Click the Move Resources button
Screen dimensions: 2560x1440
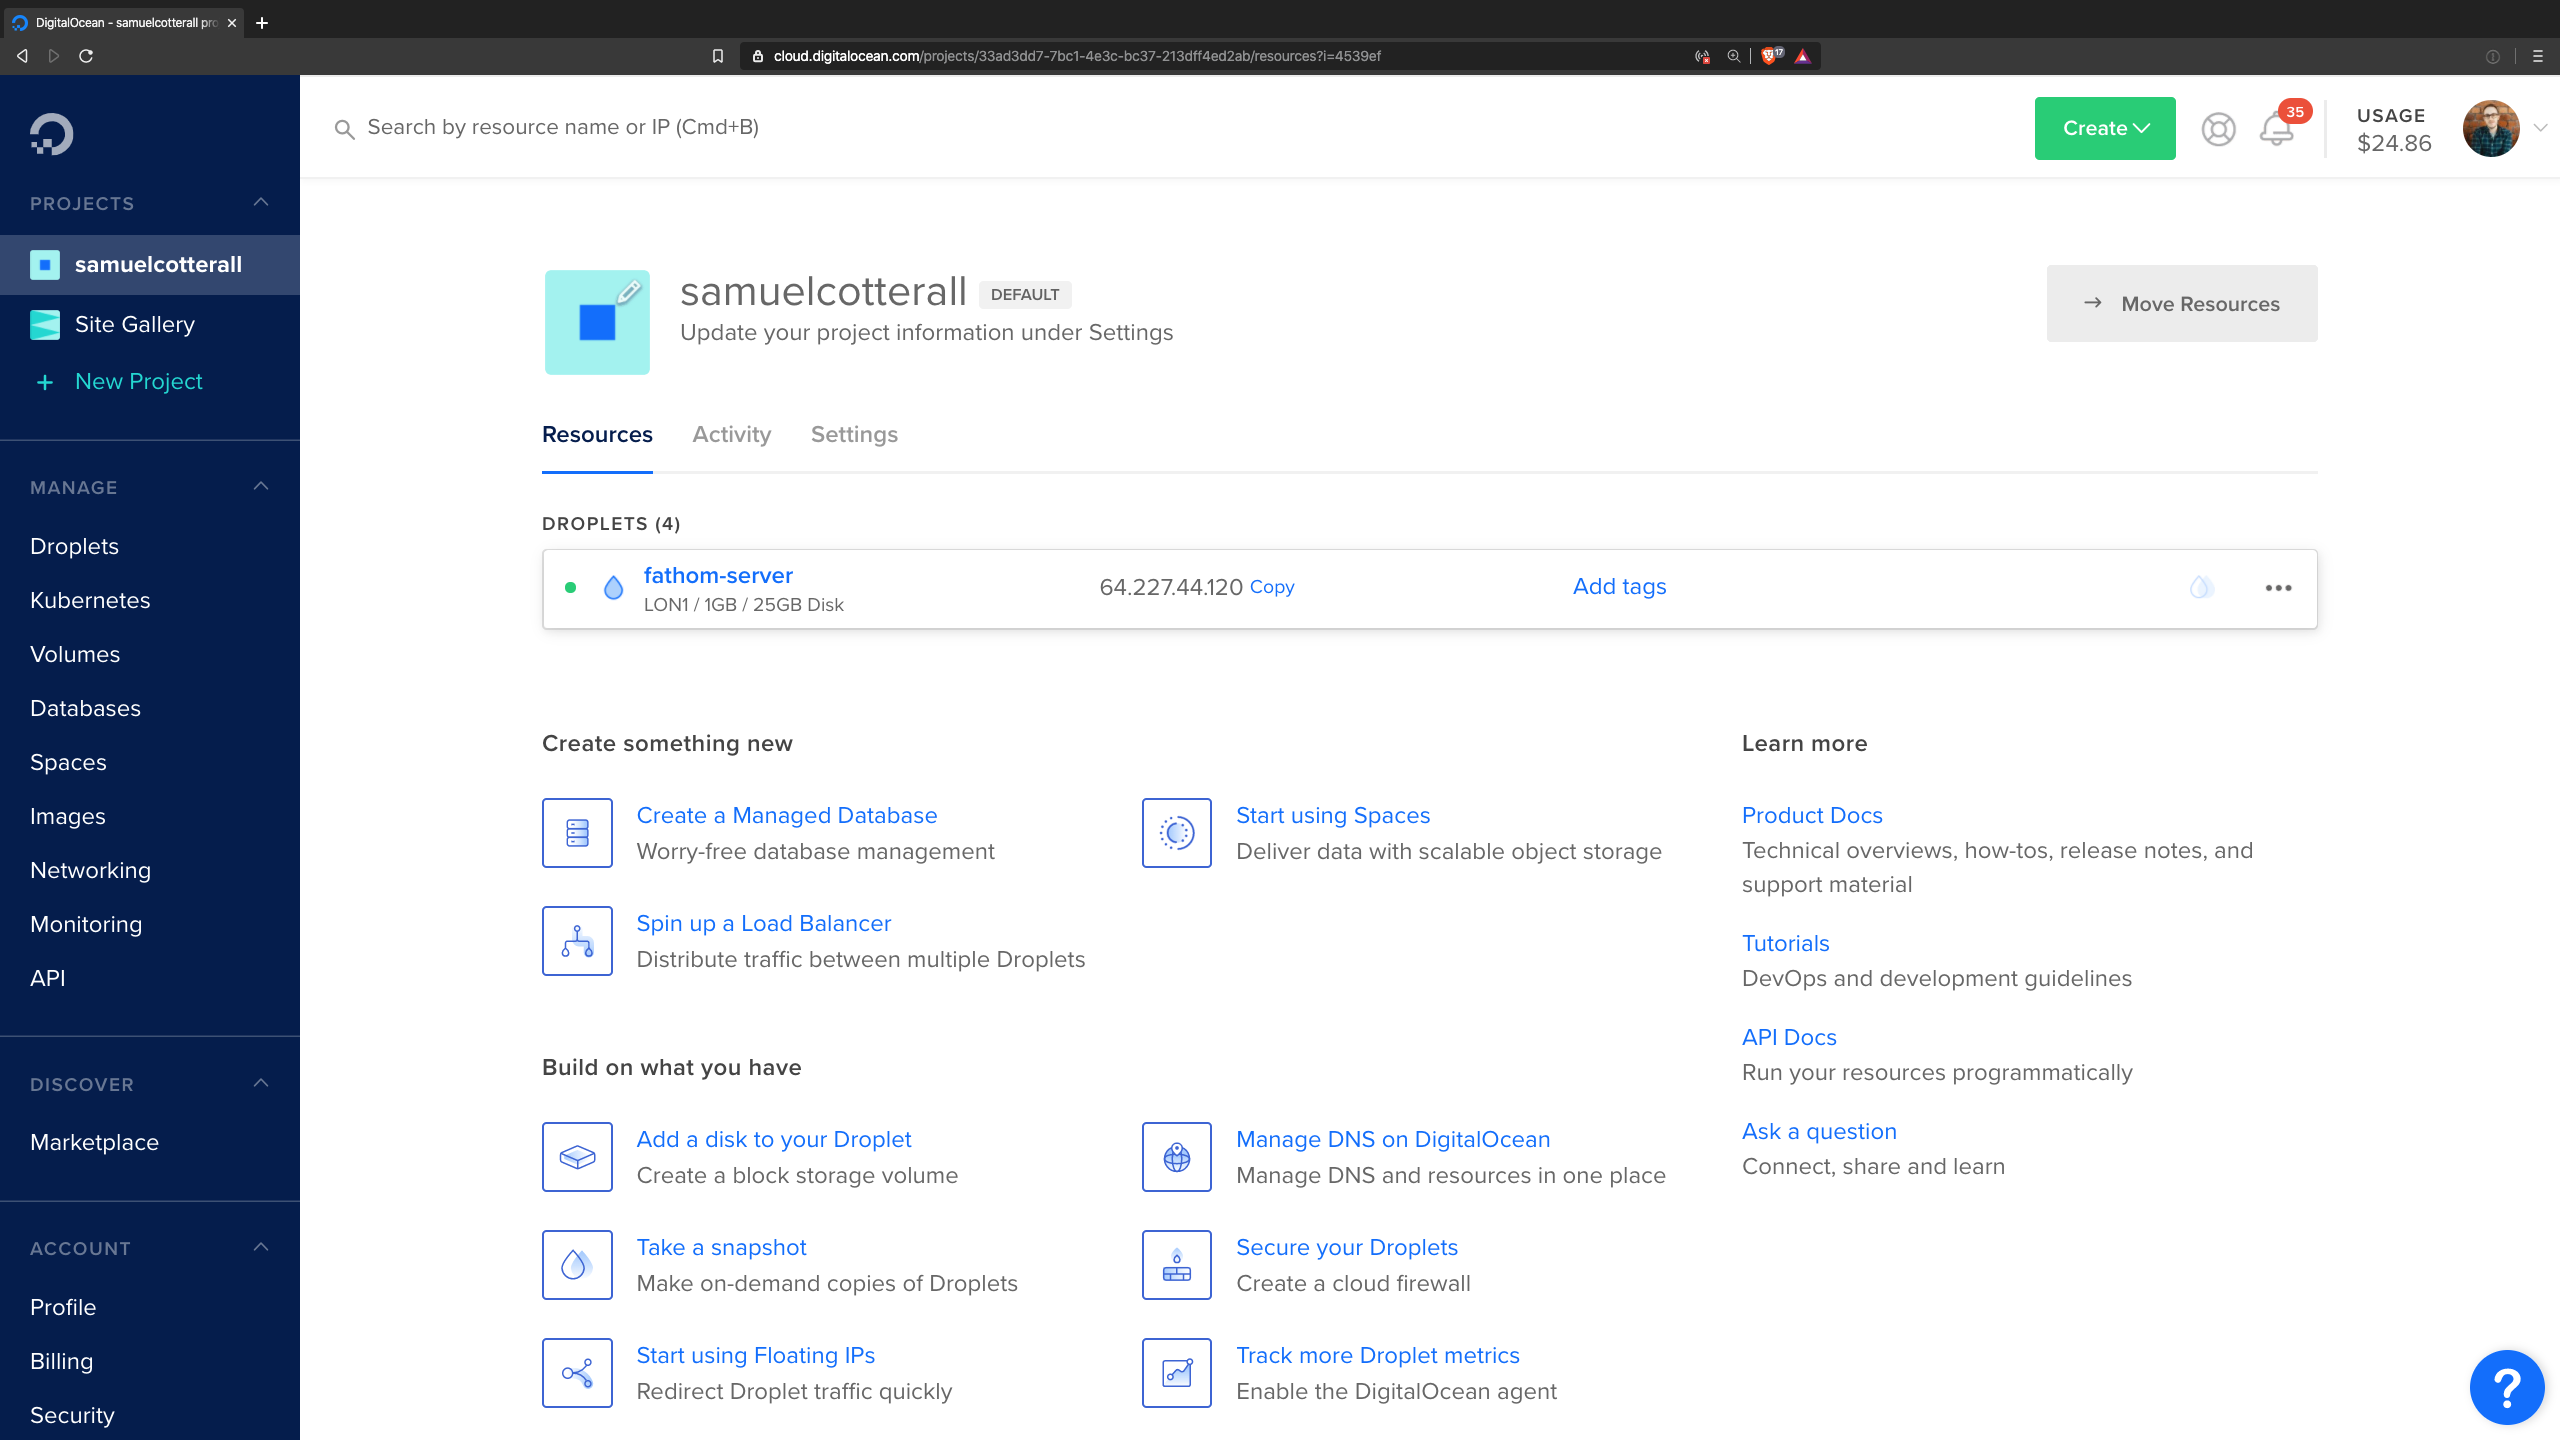[x=2182, y=303]
